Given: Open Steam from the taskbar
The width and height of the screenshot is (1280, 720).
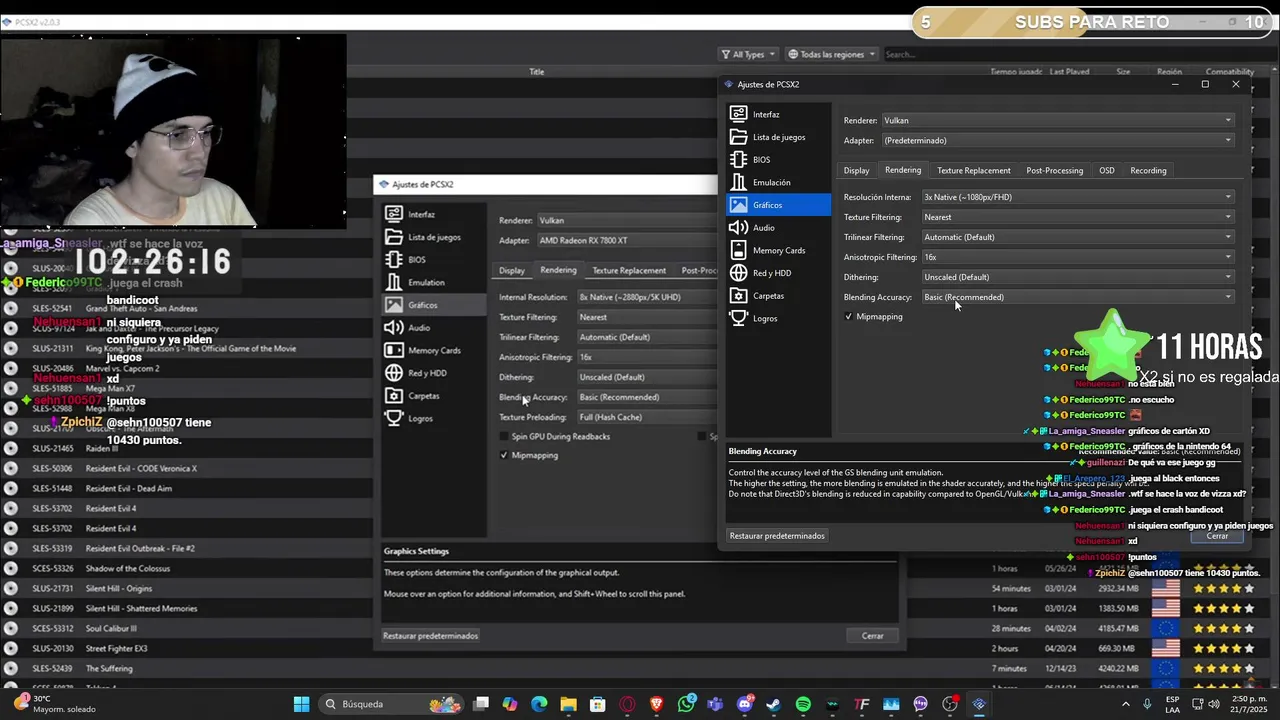Looking at the screenshot, I should pos(773,704).
